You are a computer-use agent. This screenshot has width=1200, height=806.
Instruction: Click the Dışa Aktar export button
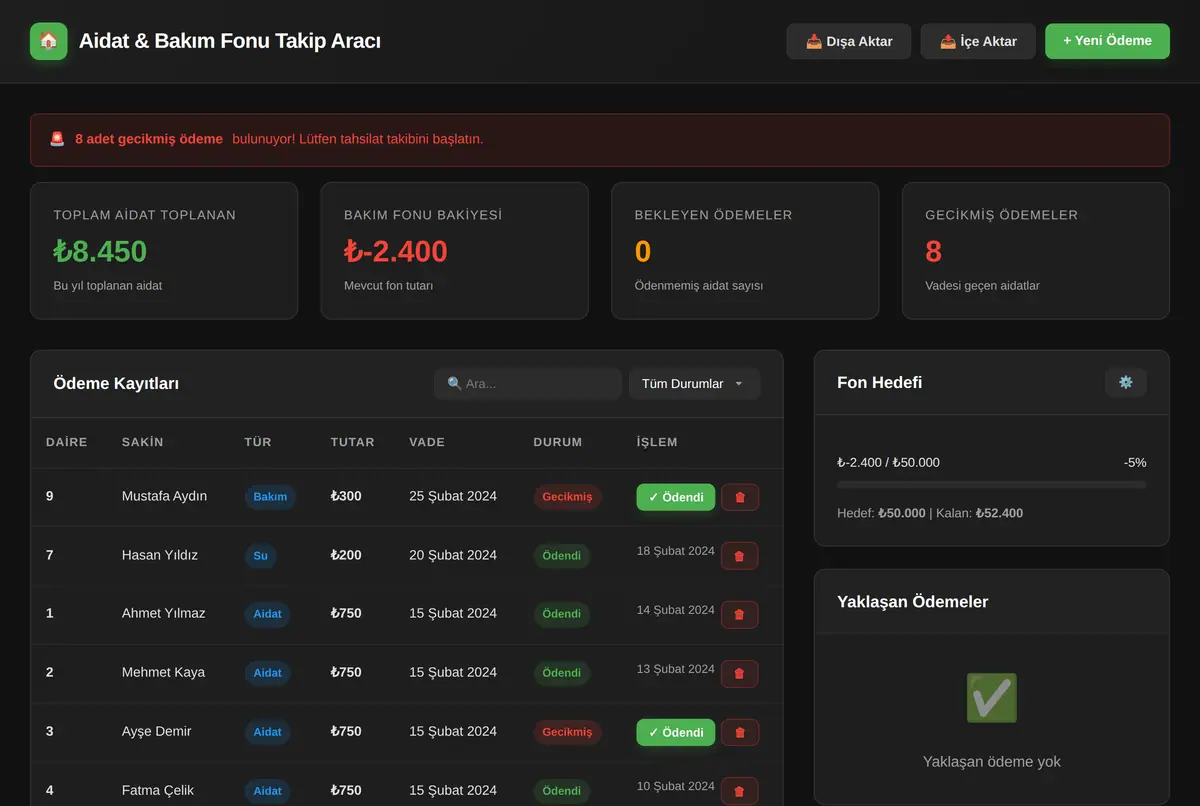click(x=849, y=41)
